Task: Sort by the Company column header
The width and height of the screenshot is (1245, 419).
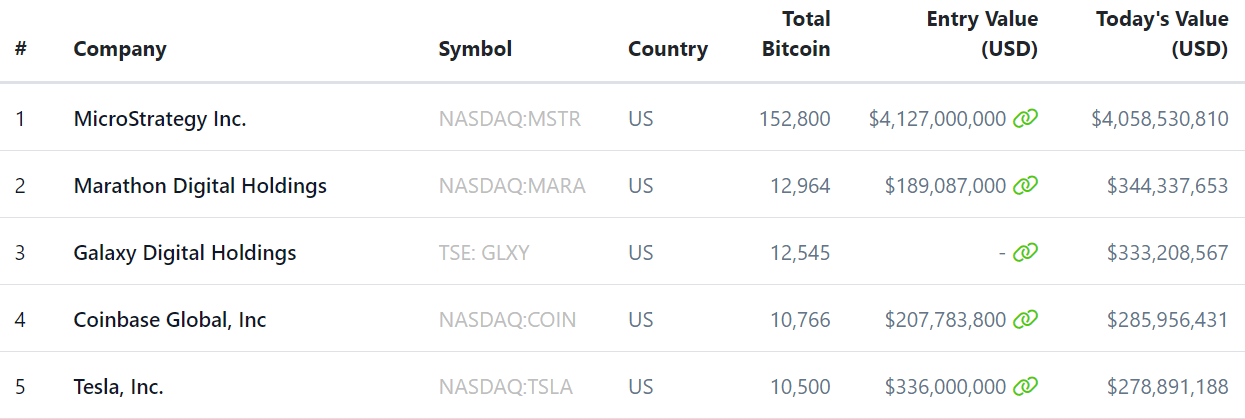Action: tap(120, 49)
